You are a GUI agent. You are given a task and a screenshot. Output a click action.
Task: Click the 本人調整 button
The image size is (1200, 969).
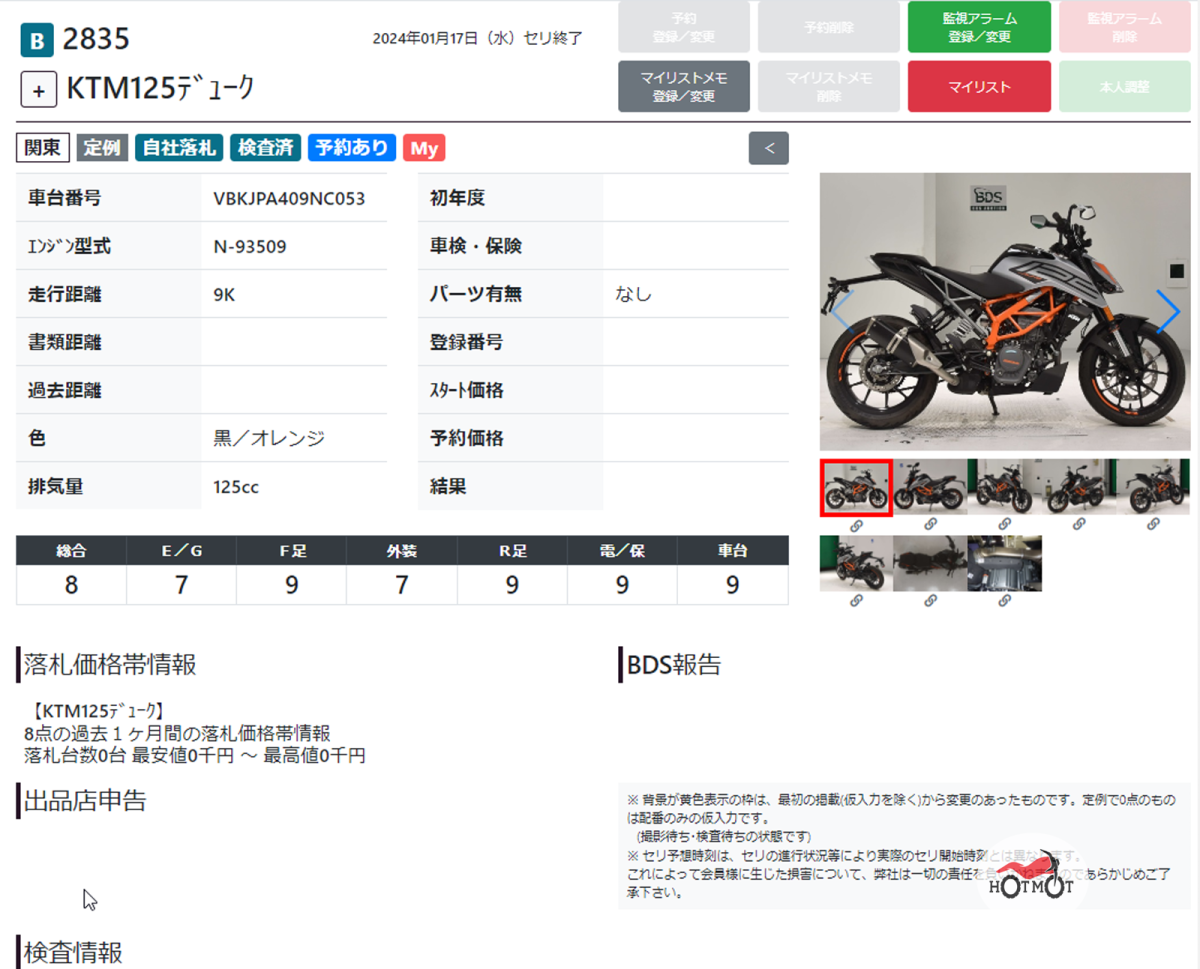[x=1125, y=87]
